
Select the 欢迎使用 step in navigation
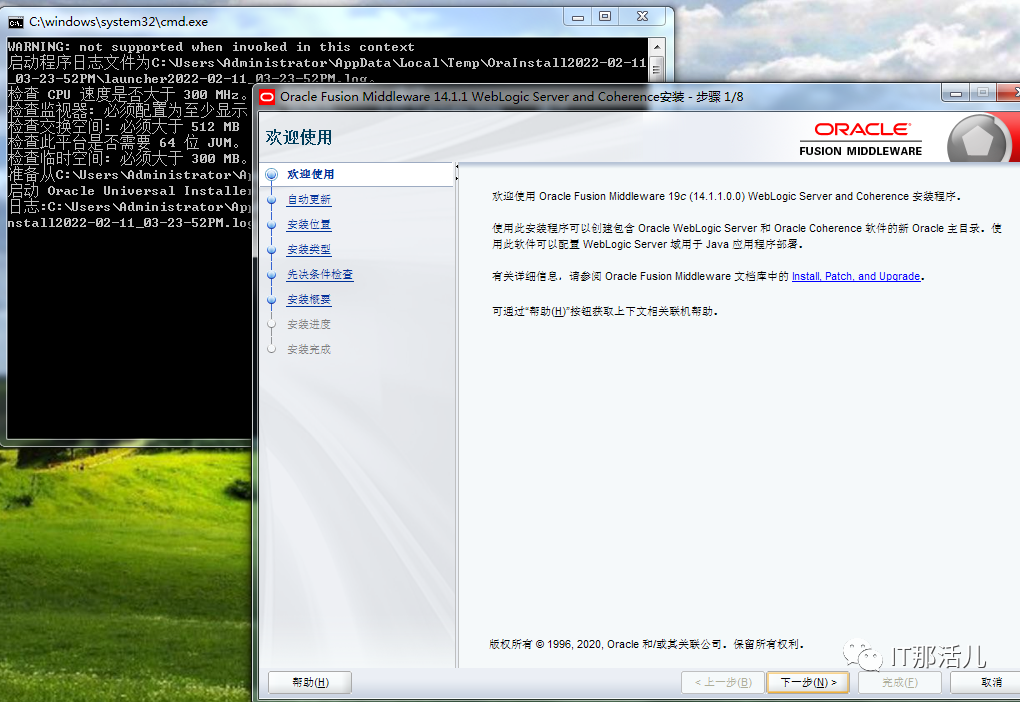(x=310, y=174)
